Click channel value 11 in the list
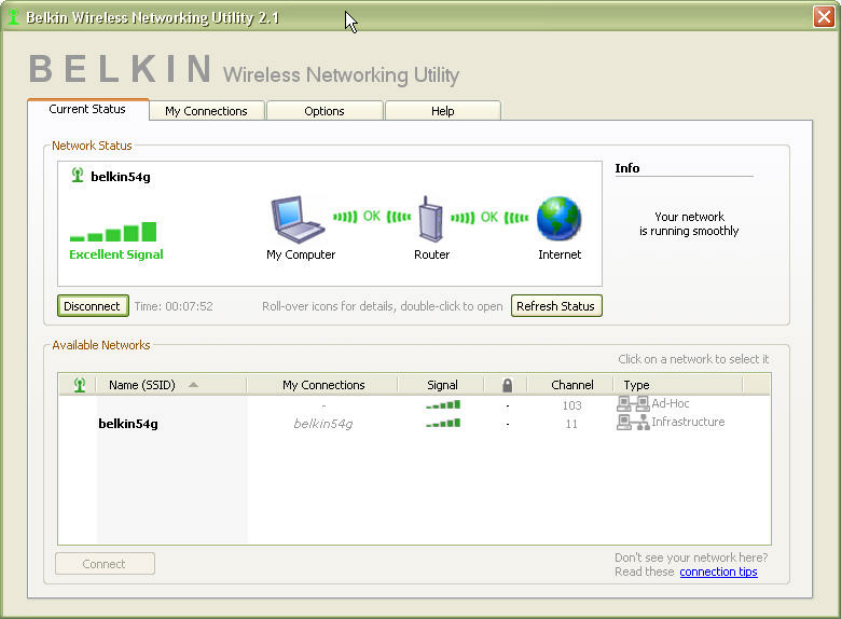 572,424
